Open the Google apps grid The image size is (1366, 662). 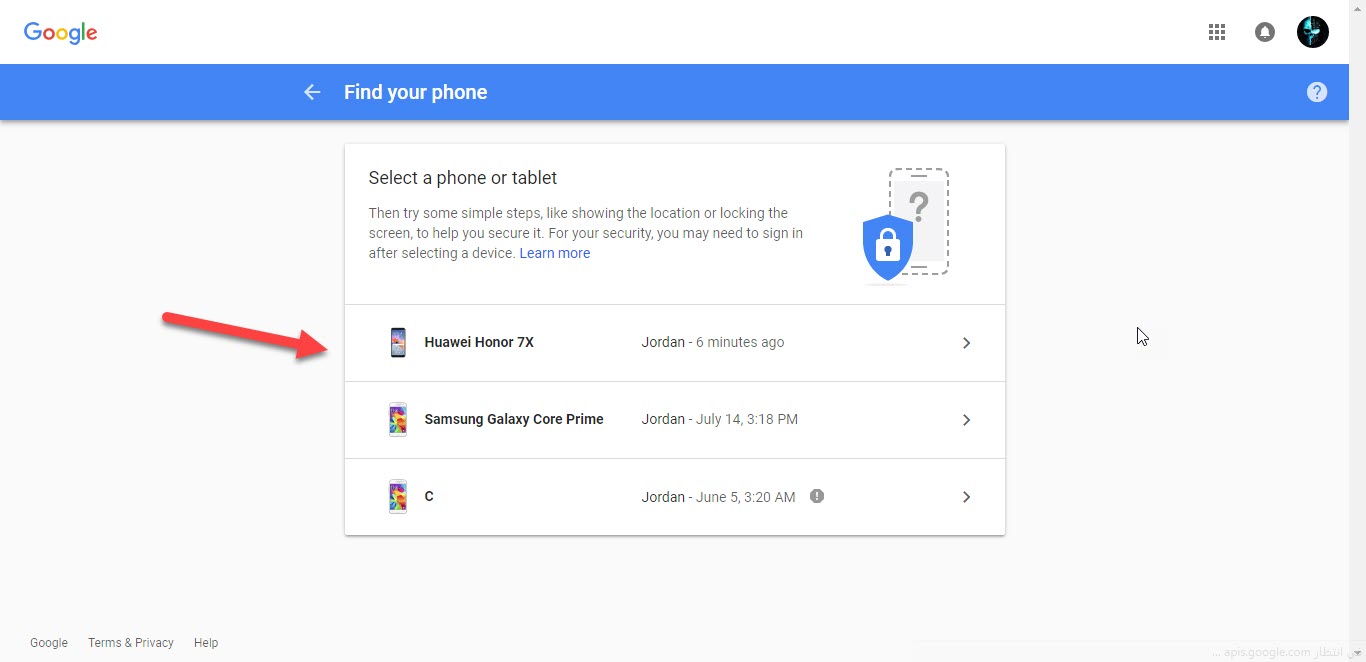point(1217,32)
